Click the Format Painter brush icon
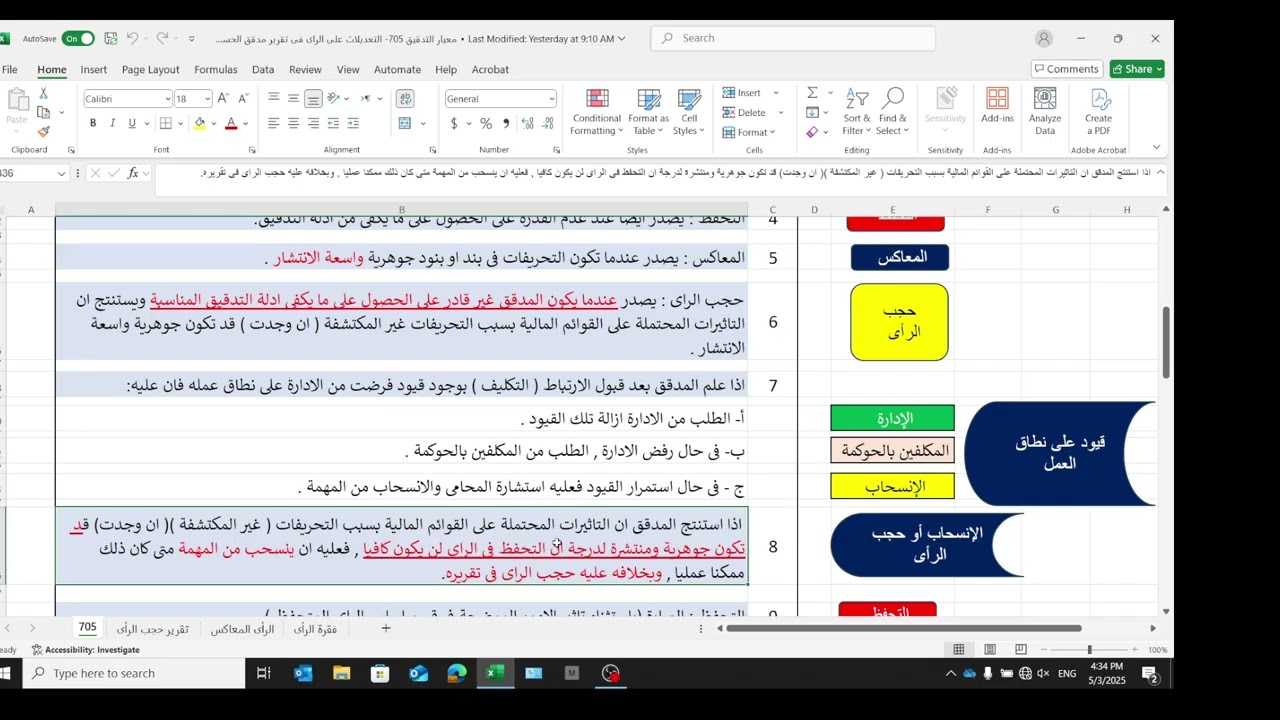Image resolution: width=1280 pixels, height=720 pixels. [43, 131]
